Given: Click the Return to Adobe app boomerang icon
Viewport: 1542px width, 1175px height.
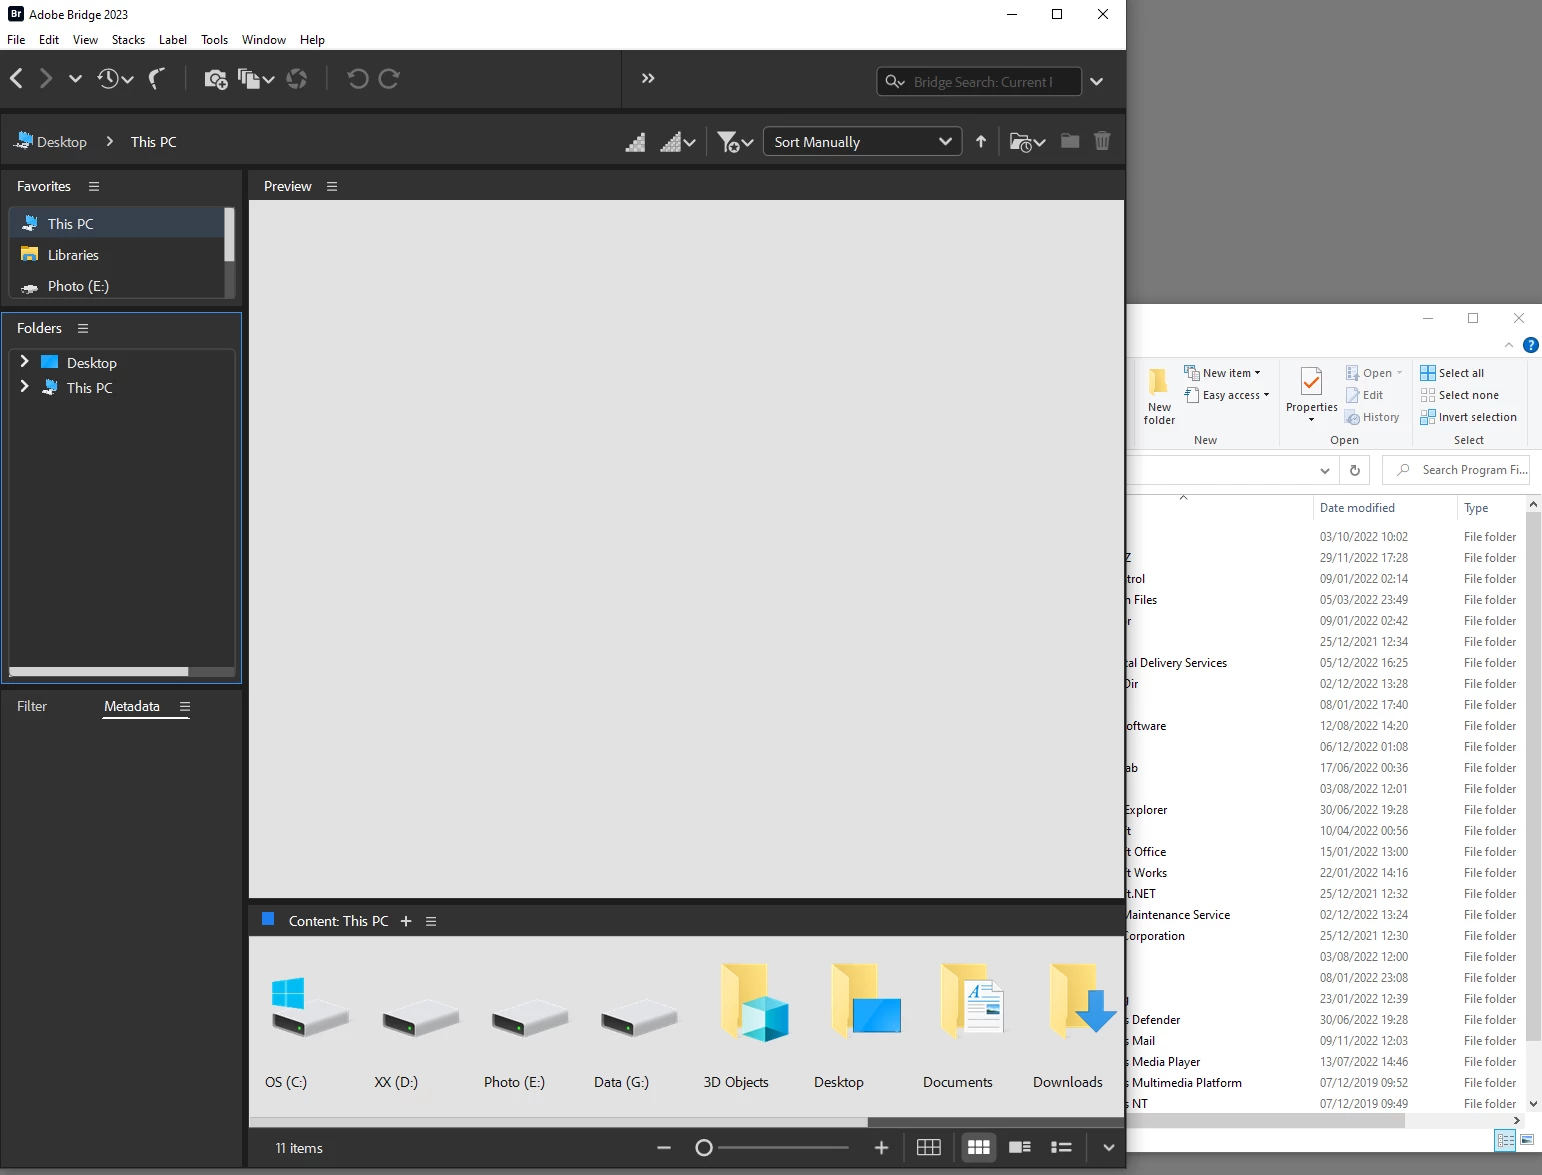Looking at the screenshot, I should point(157,78).
